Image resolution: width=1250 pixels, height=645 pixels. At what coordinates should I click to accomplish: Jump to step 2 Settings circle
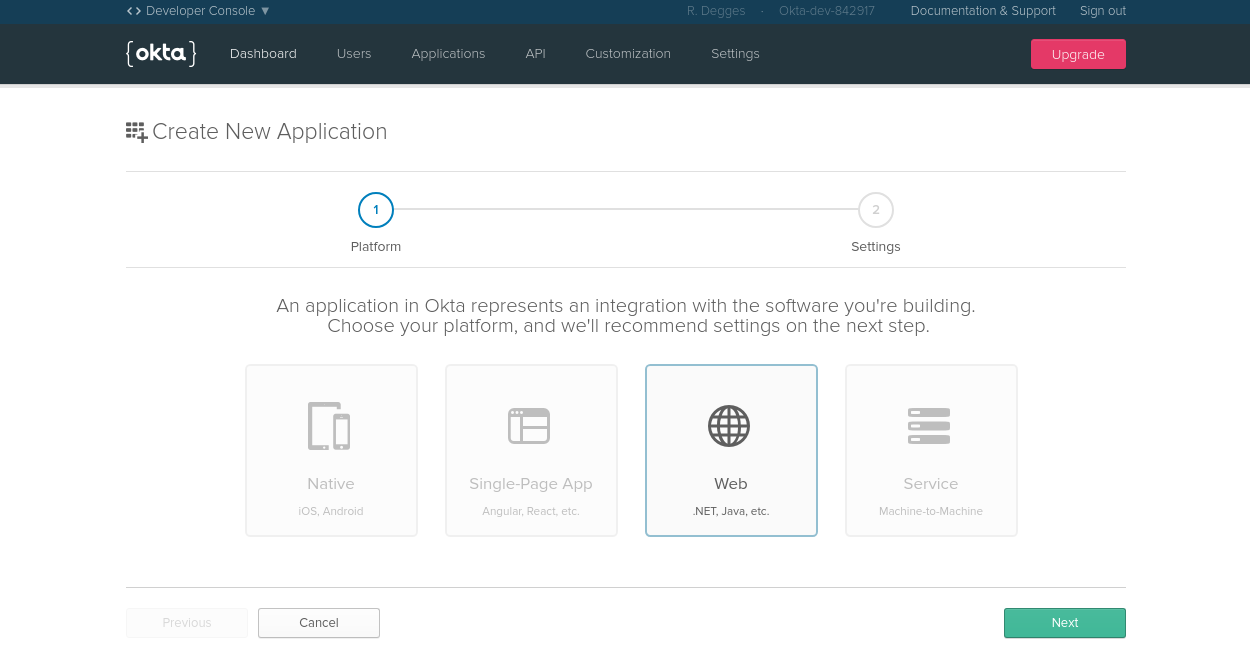[x=876, y=210]
